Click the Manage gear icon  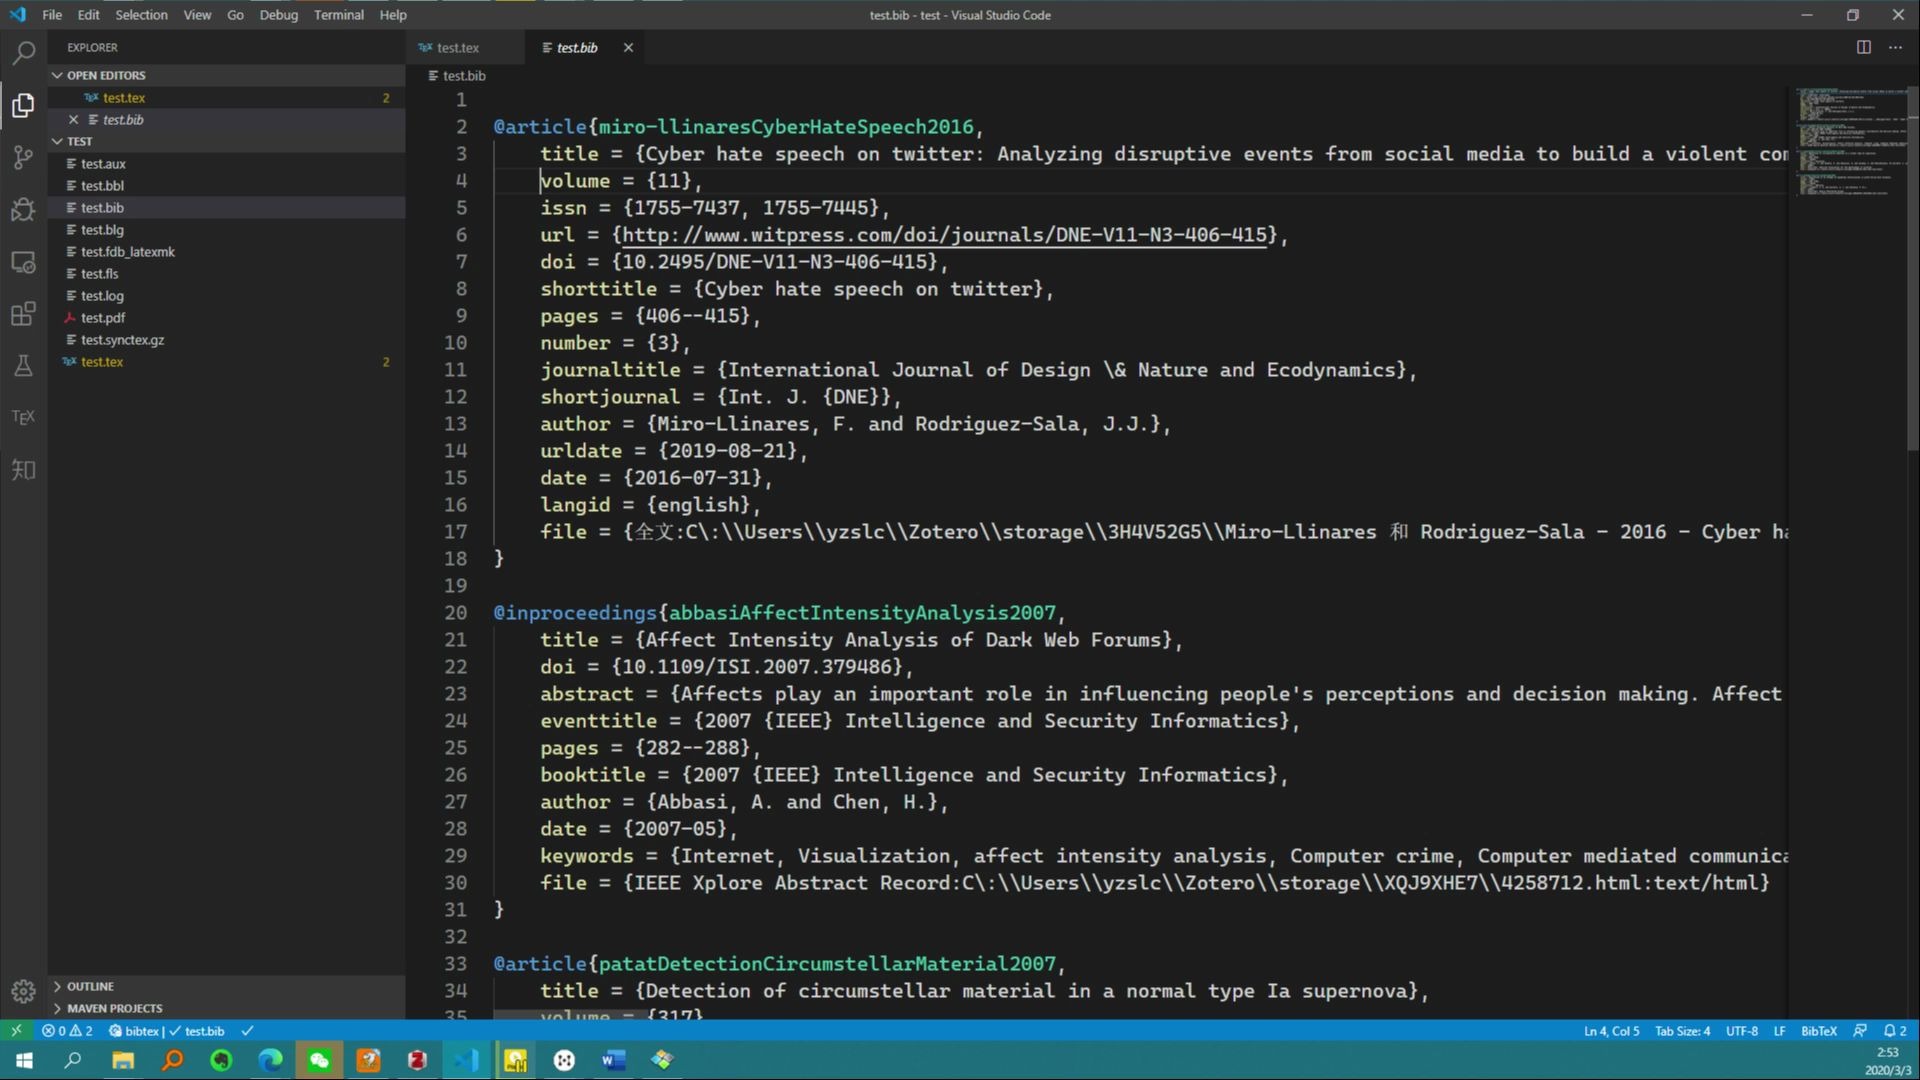tap(23, 991)
